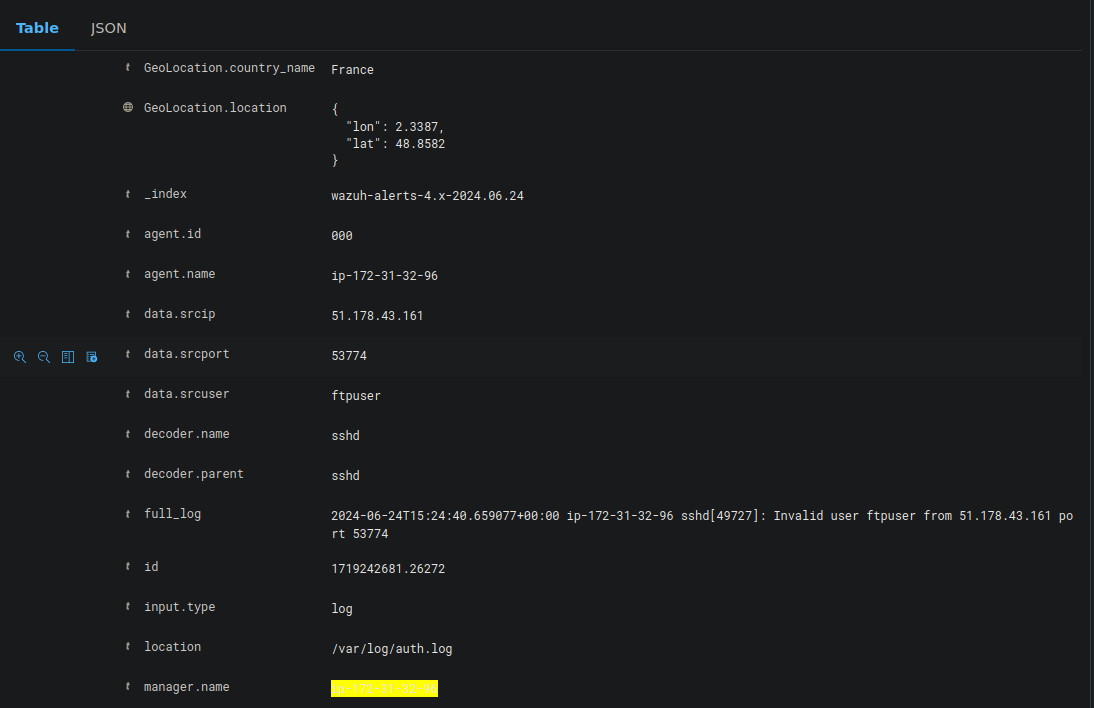Select the full_log field name
Screen dimensions: 1094x708
[x=172, y=514]
